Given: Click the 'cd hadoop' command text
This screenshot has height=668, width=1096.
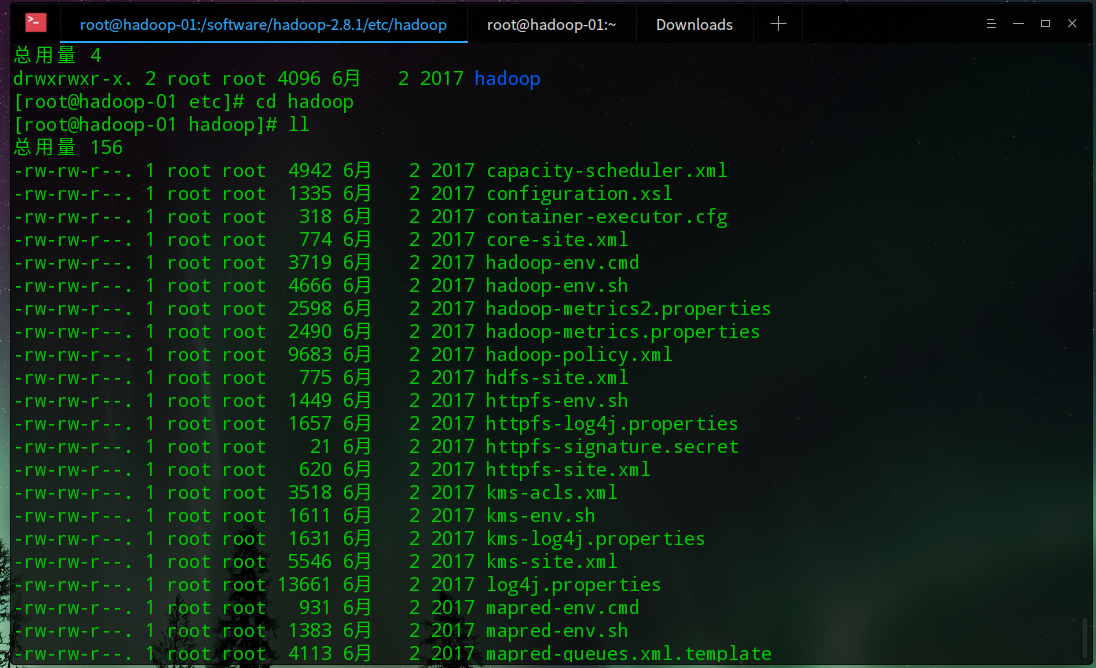Looking at the screenshot, I should click(305, 102).
